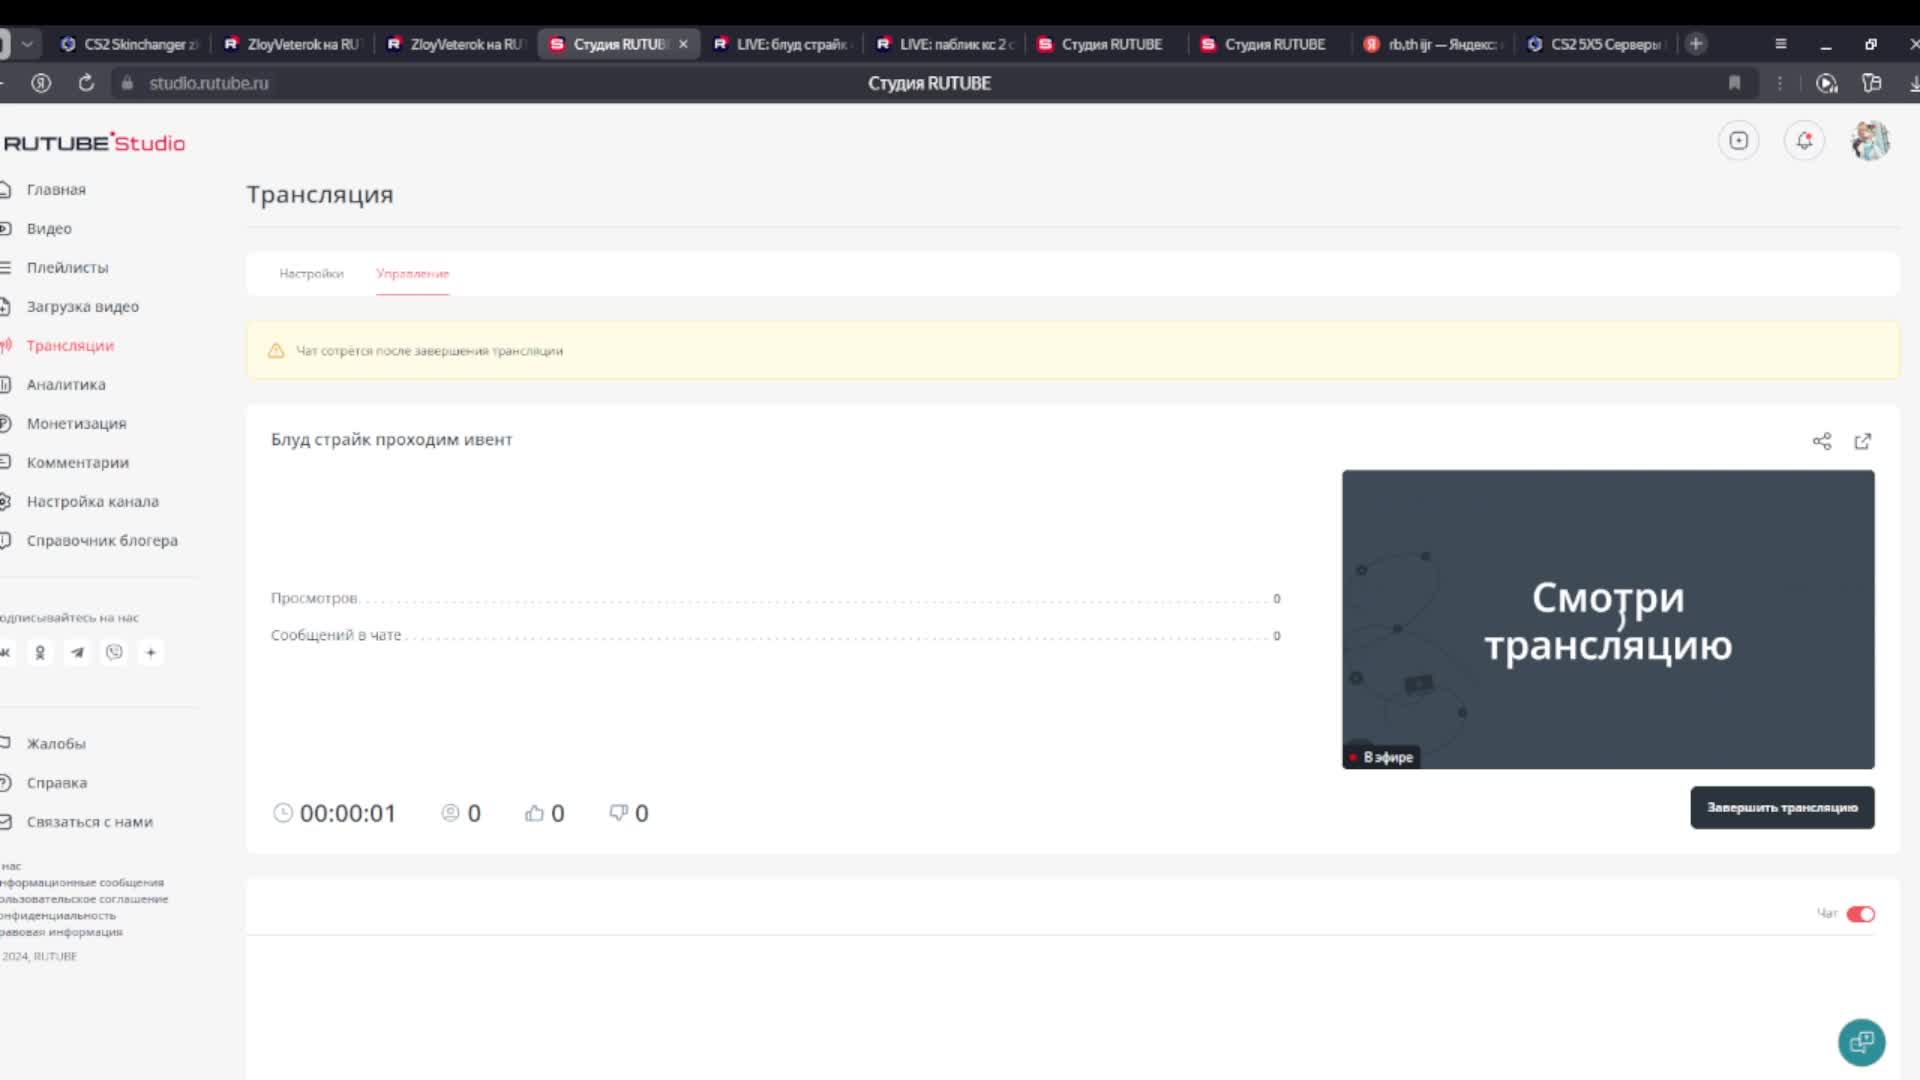Image resolution: width=1920 pixels, height=1080 pixels.
Task: Click the likes thumbs-up counter icon
Action: point(534,813)
